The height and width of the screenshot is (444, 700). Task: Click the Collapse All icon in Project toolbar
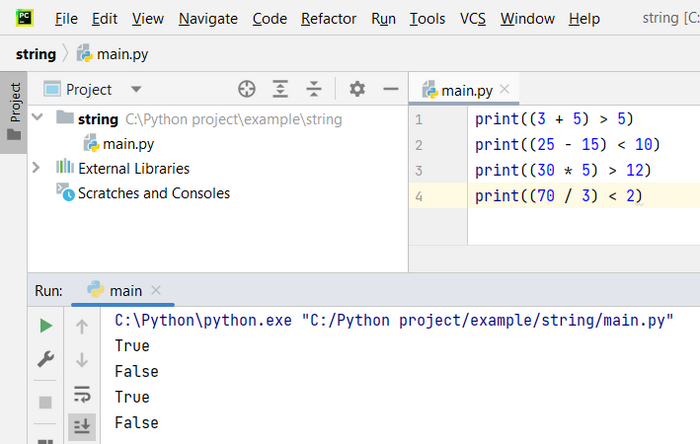314,89
